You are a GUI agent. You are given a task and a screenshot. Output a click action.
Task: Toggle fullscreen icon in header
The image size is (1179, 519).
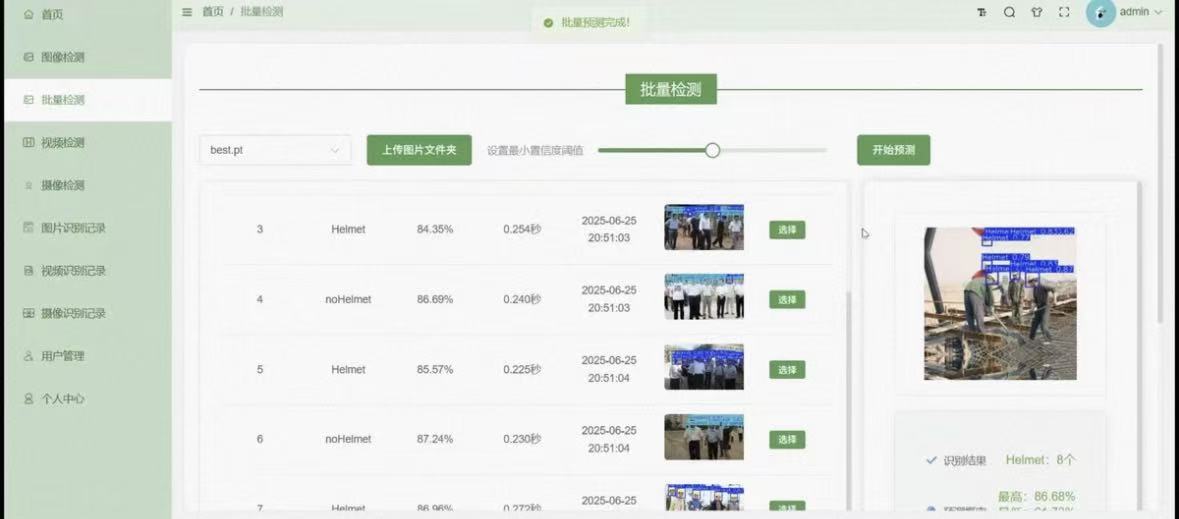click(x=1064, y=12)
